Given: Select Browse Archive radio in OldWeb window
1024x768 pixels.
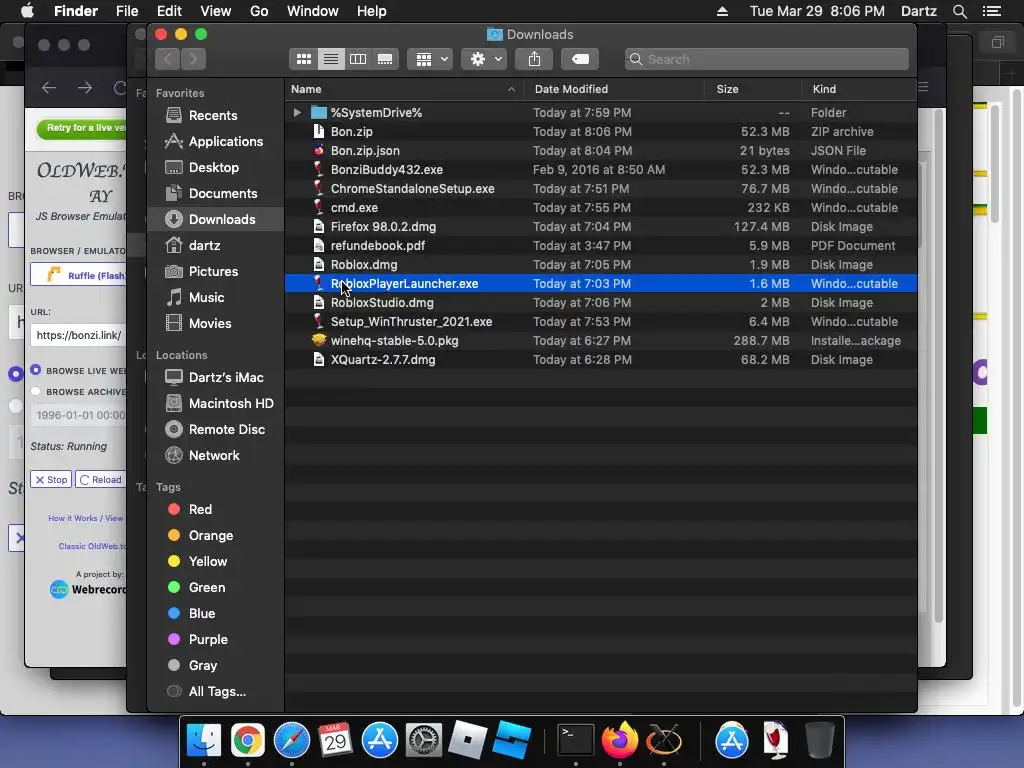Looking at the screenshot, I should 36,391.
